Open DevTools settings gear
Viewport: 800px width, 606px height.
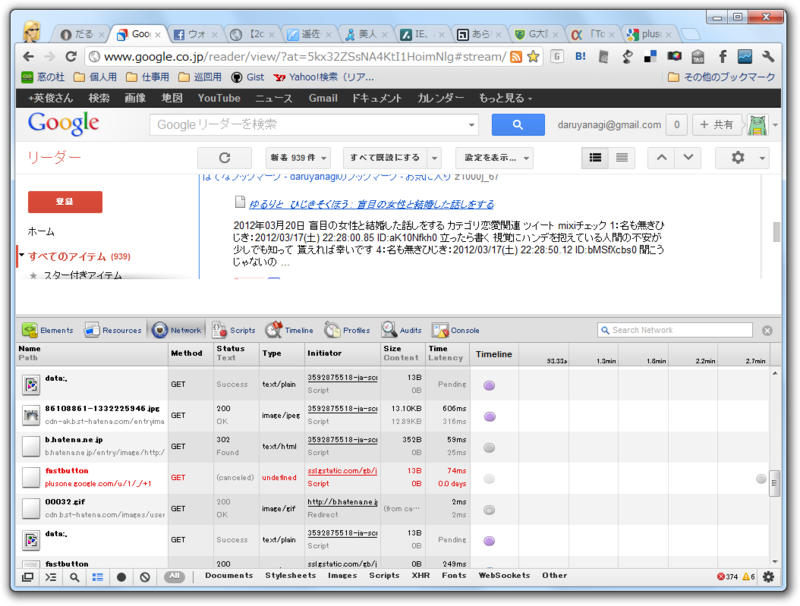tap(768, 576)
